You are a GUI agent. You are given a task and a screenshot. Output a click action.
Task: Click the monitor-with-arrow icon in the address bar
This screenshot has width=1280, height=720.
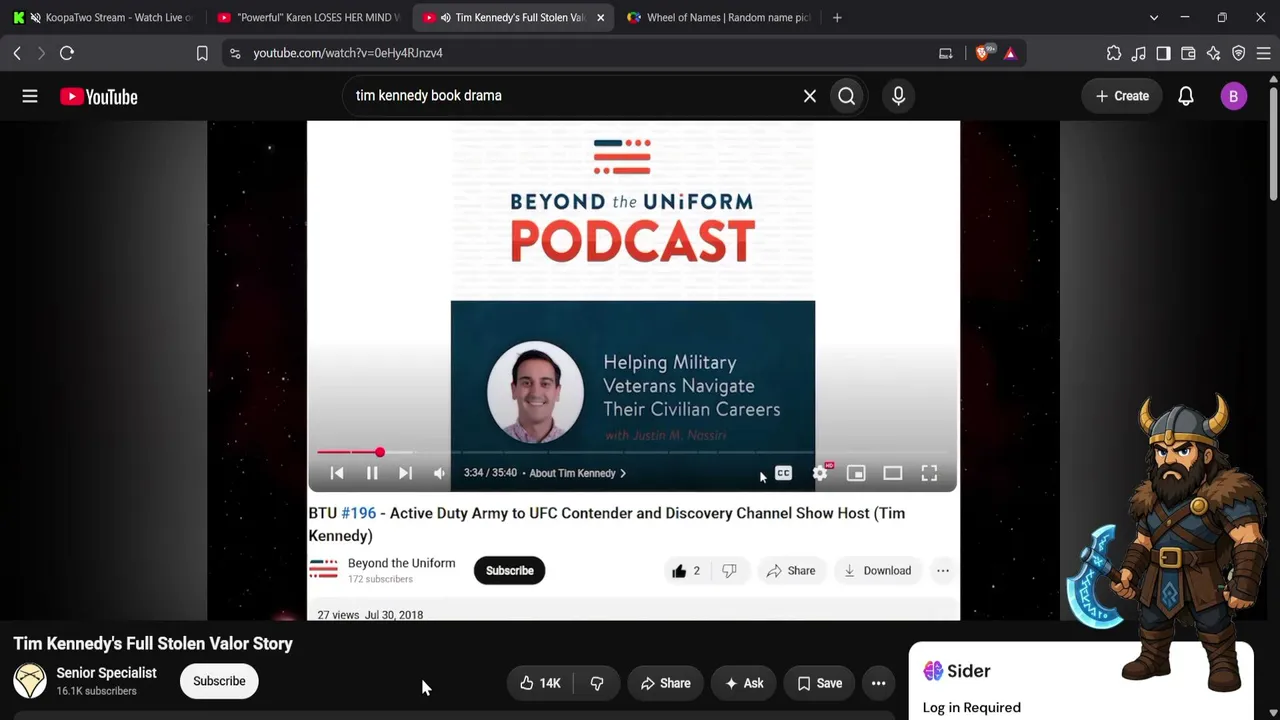point(946,53)
